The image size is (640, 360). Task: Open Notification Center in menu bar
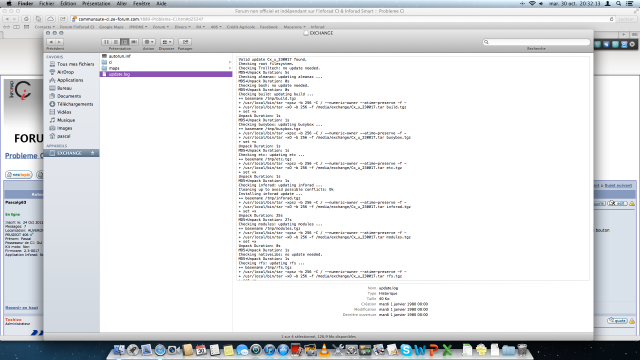tap(629, 4)
